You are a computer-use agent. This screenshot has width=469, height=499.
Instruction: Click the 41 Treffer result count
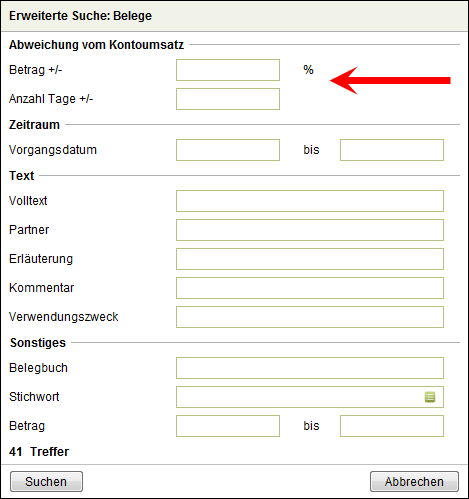coord(39,452)
